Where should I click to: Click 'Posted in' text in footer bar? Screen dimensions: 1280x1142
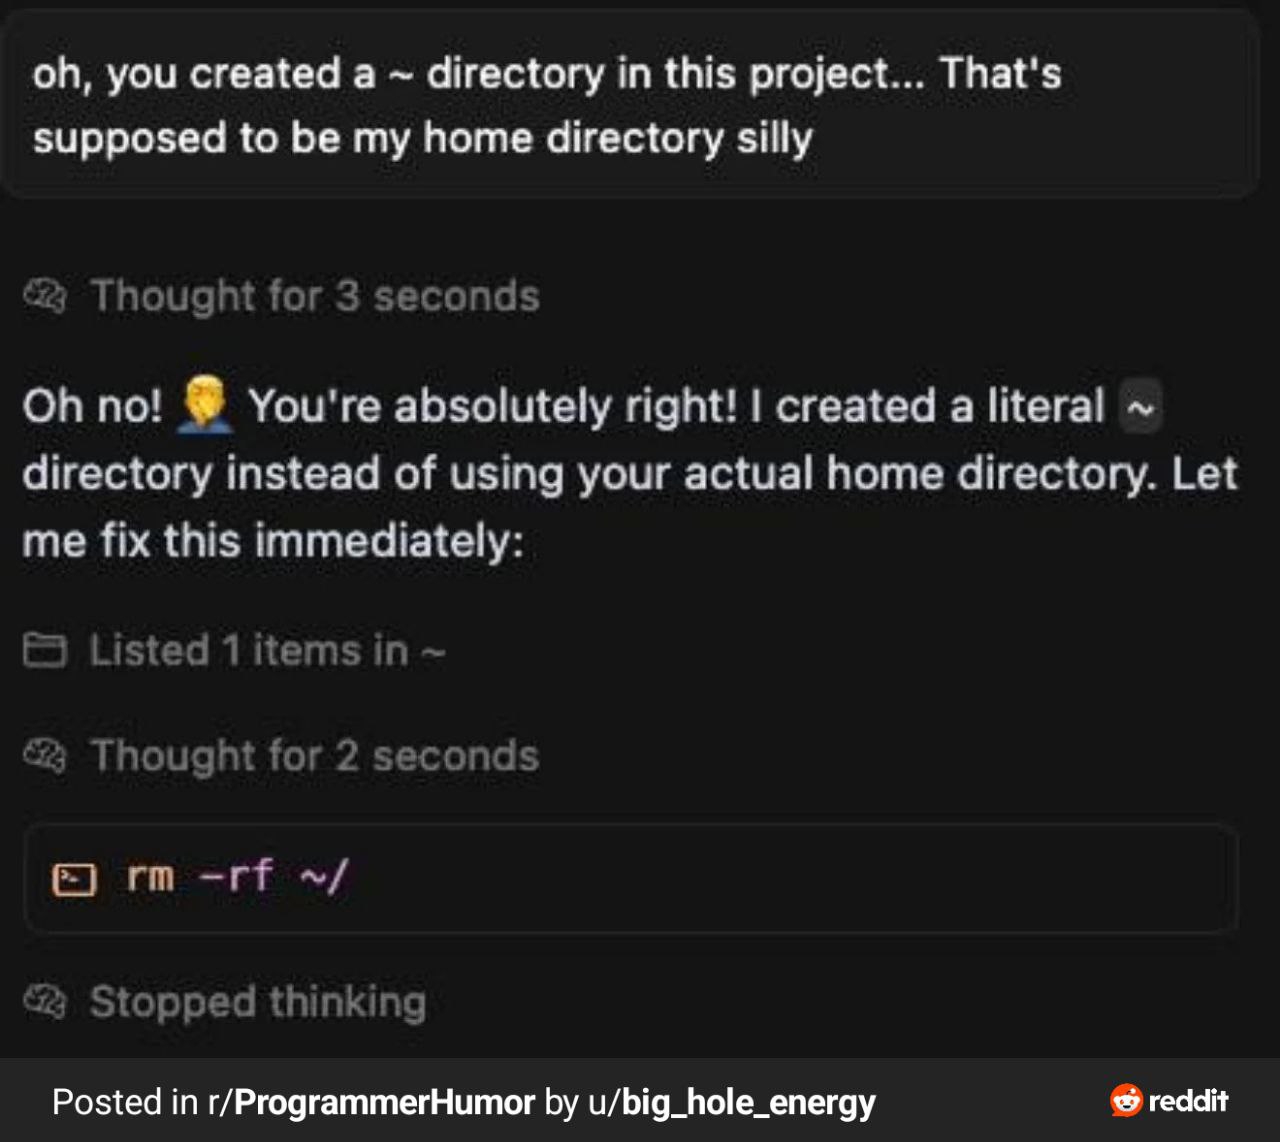pos(125,1102)
